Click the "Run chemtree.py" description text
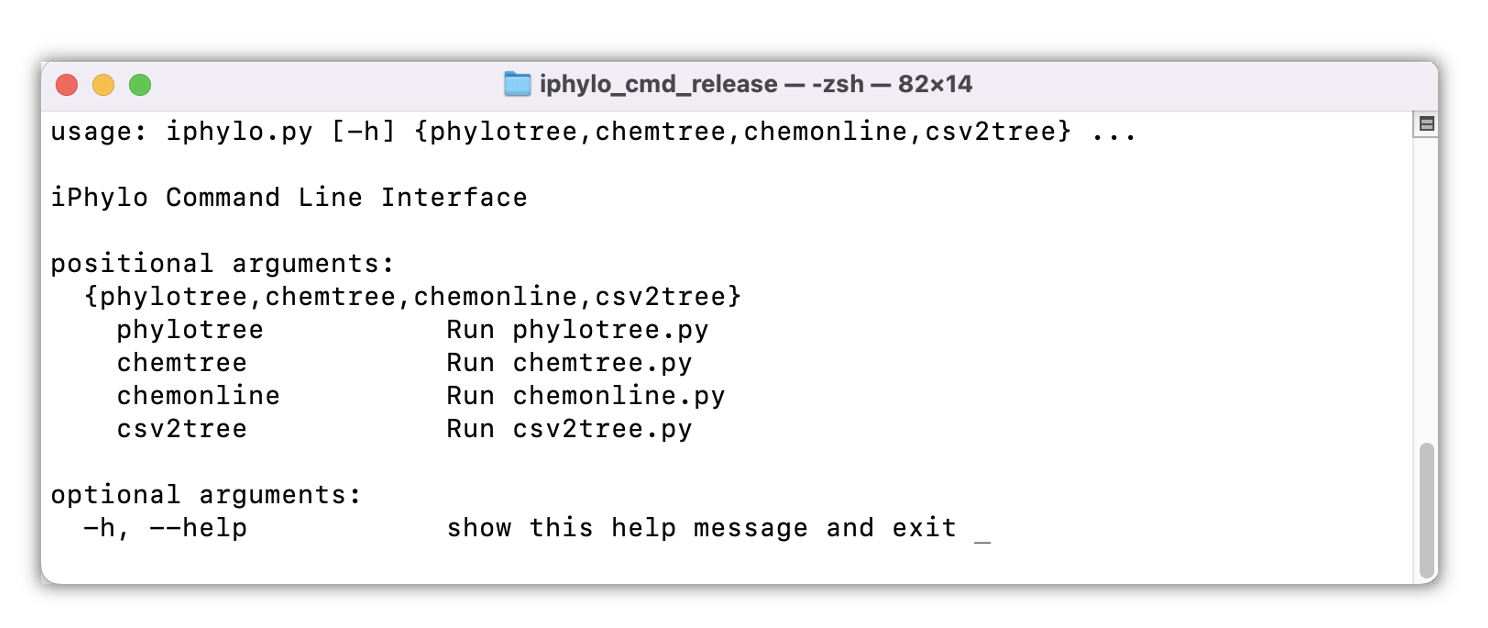The width and height of the screenshot is (1488, 628). coord(569,363)
